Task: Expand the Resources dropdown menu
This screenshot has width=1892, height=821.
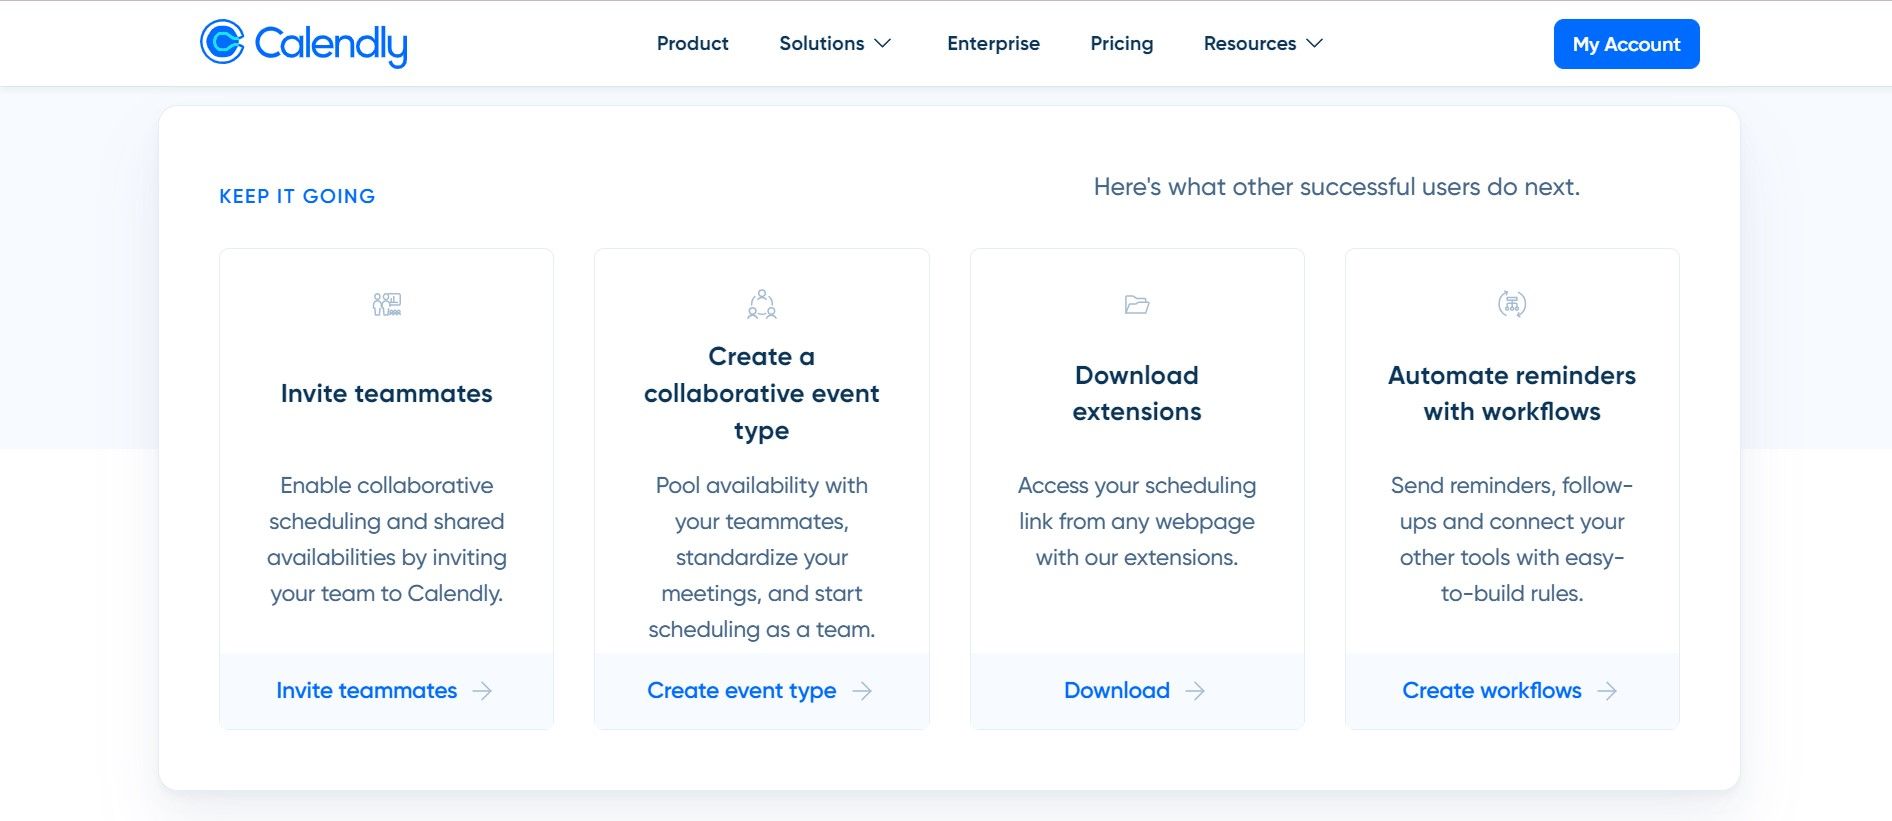Action: [x=1263, y=44]
